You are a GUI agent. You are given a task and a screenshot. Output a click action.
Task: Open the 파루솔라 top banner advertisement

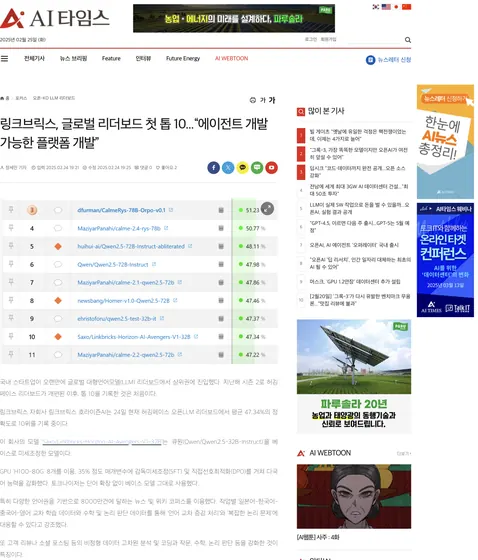(x=234, y=18)
